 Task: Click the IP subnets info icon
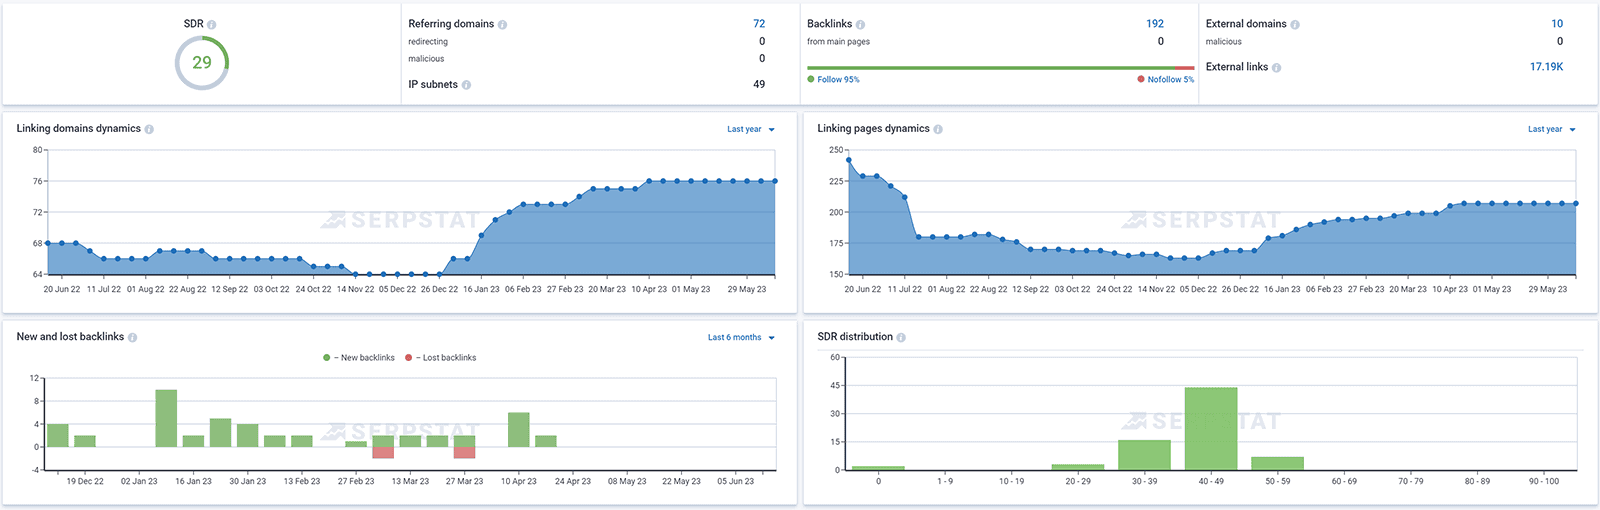coord(466,85)
